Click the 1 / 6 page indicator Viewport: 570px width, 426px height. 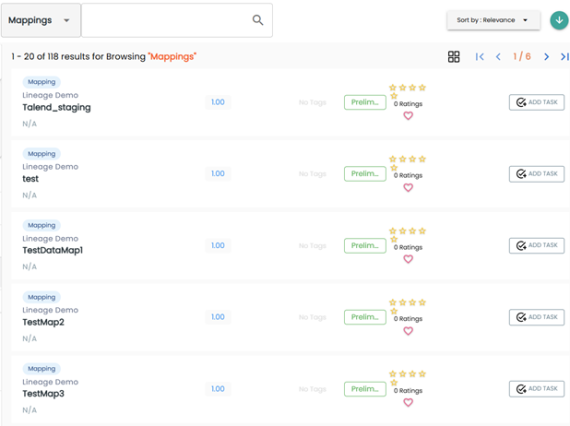(522, 56)
